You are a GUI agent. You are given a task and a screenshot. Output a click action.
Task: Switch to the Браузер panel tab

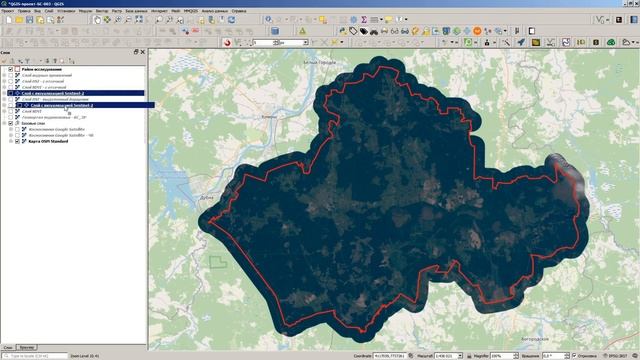tap(27, 347)
